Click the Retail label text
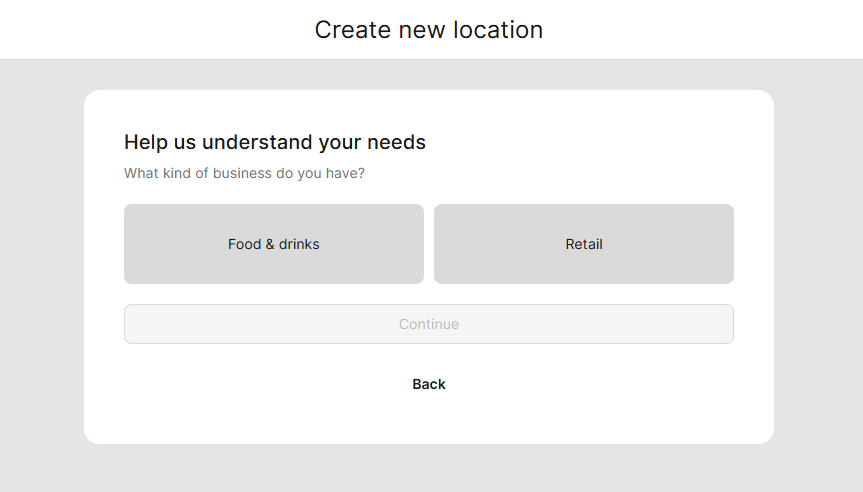This screenshot has width=863, height=492. click(584, 244)
